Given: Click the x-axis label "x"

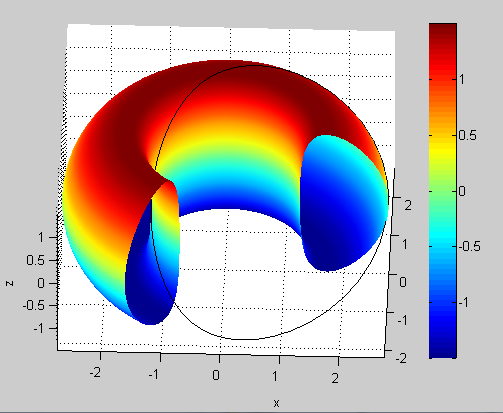Looking at the screenshot, I should pos(276,404).
